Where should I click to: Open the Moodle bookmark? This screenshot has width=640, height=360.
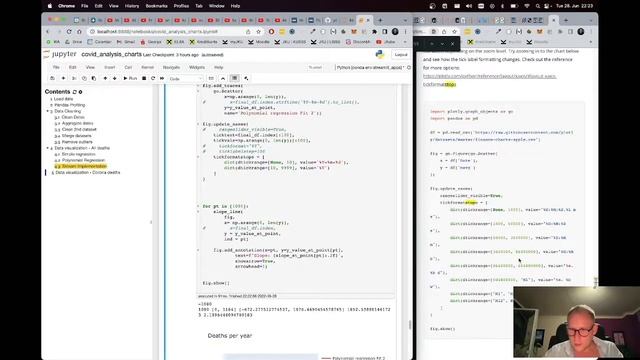coord(259,42)
